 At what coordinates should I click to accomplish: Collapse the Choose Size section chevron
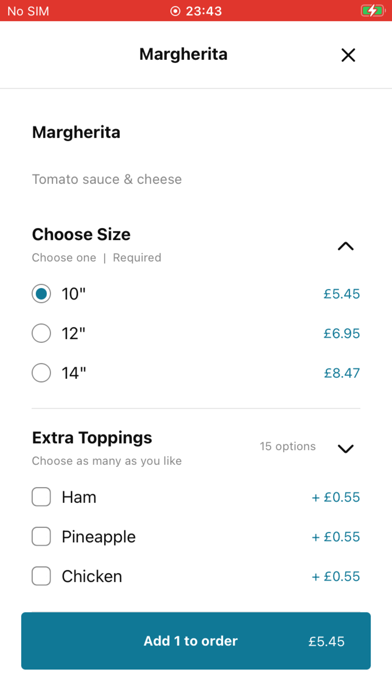click(345, 246)
